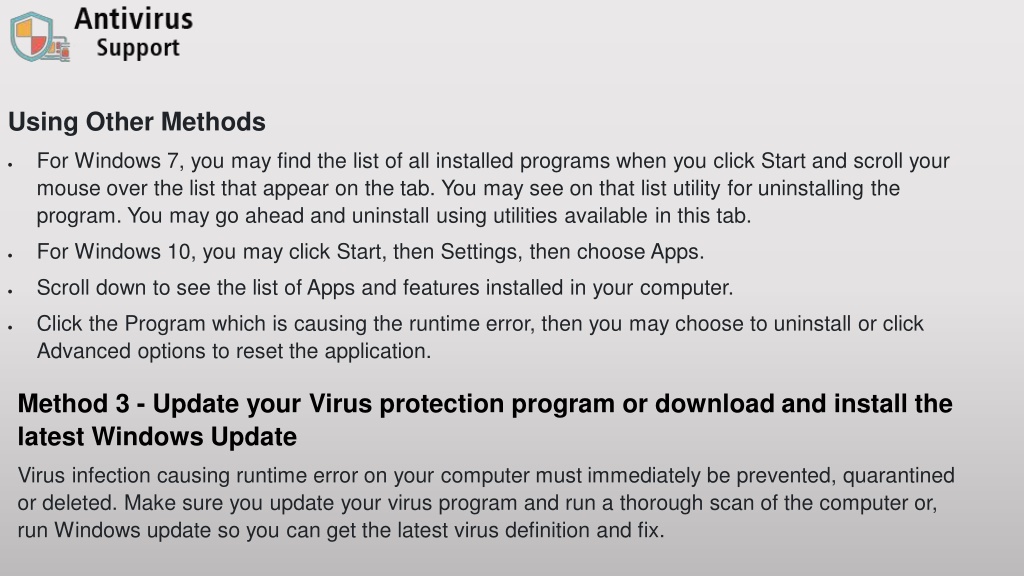Click the mouse over the list line
This screenshot has height=576, width=1024.
point(468,189)
